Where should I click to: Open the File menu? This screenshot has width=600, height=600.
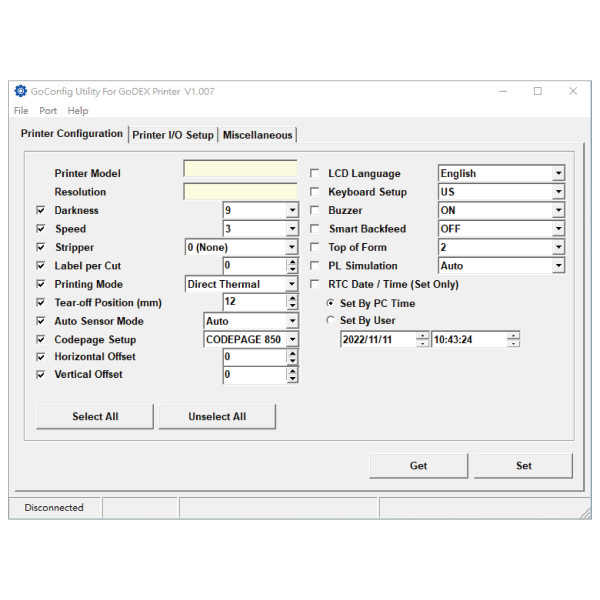click(21, 111)
